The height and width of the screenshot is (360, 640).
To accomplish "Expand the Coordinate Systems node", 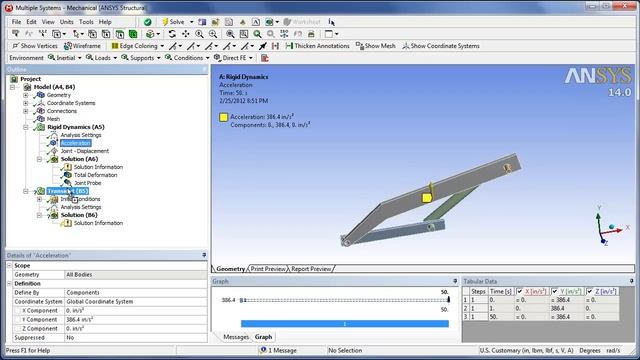I will [x=26, y=103].
